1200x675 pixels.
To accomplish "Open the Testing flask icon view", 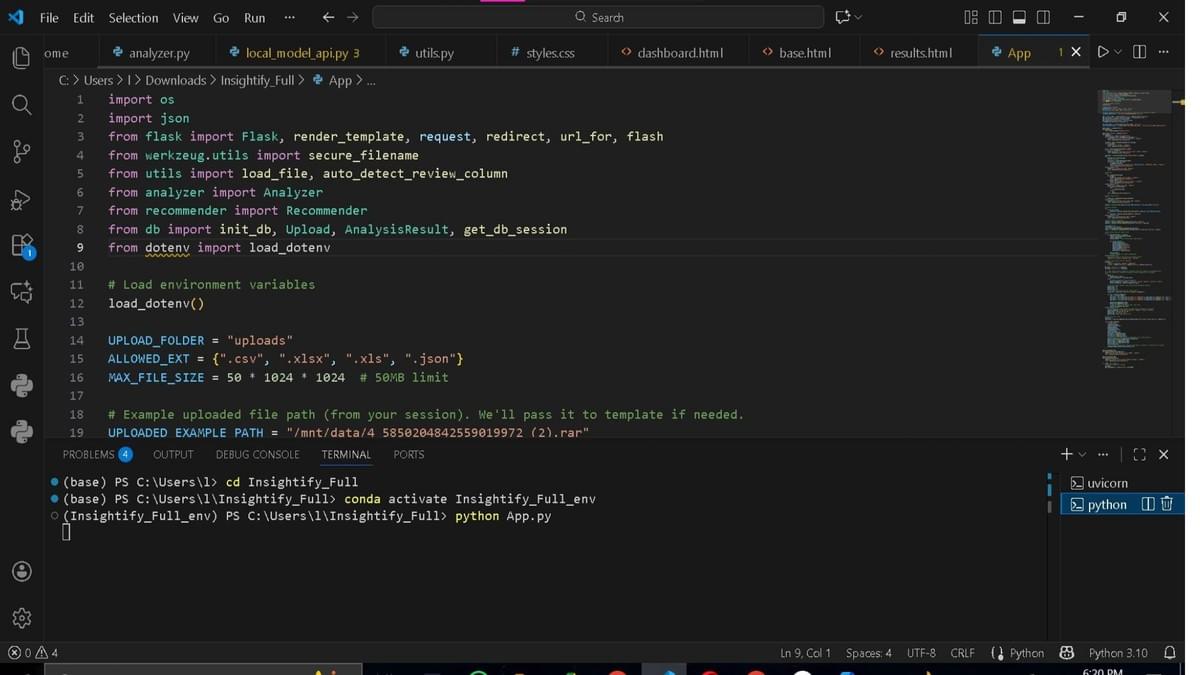I will (x=21, y=339).
